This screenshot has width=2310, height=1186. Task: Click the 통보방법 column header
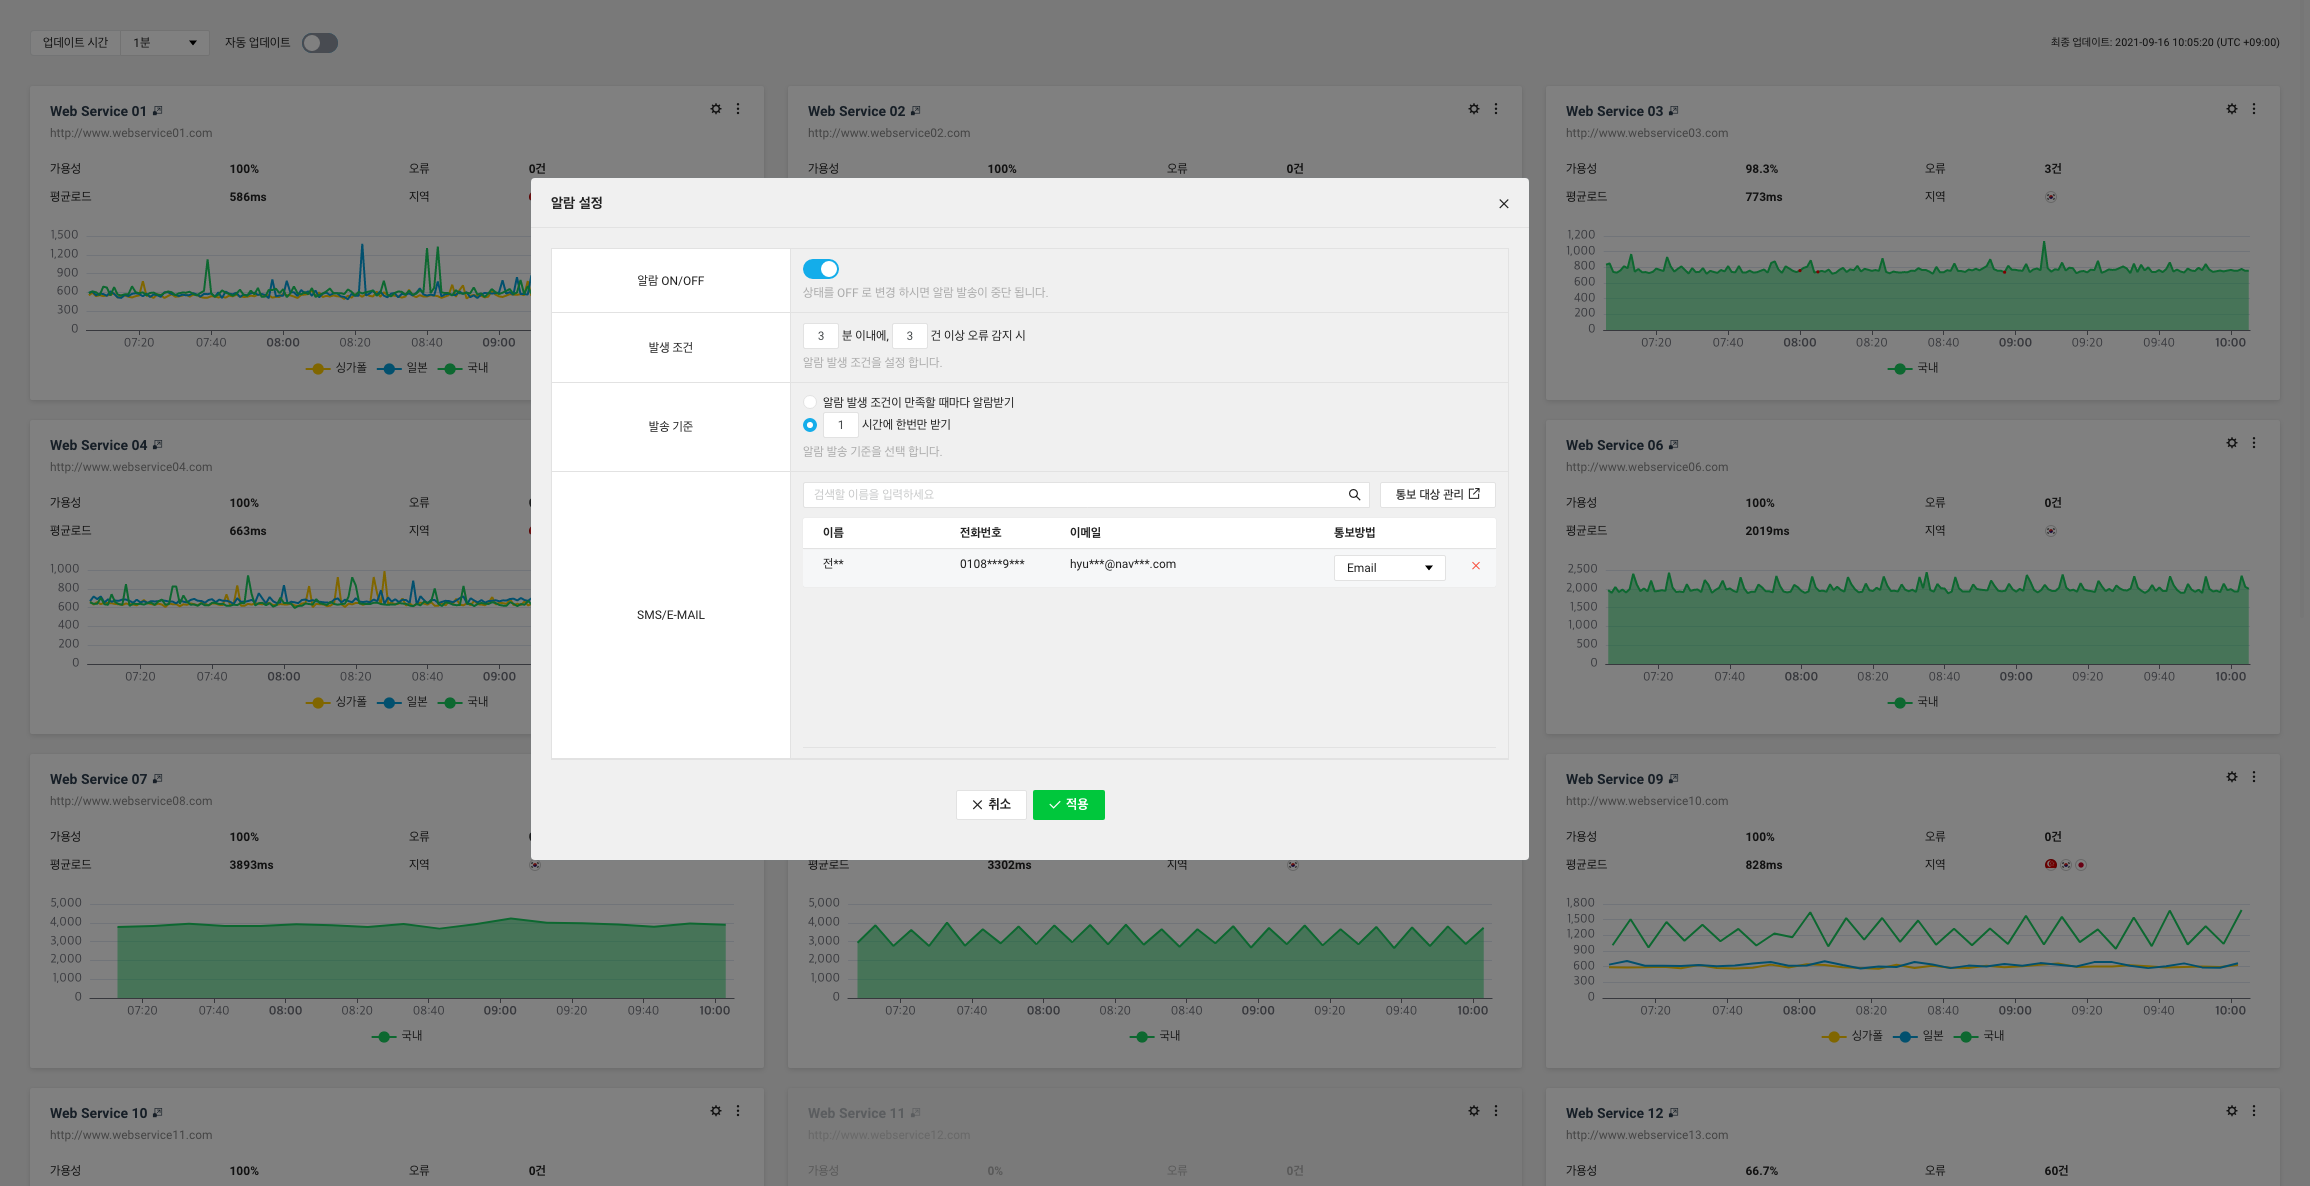click(x=1354, y=533)
